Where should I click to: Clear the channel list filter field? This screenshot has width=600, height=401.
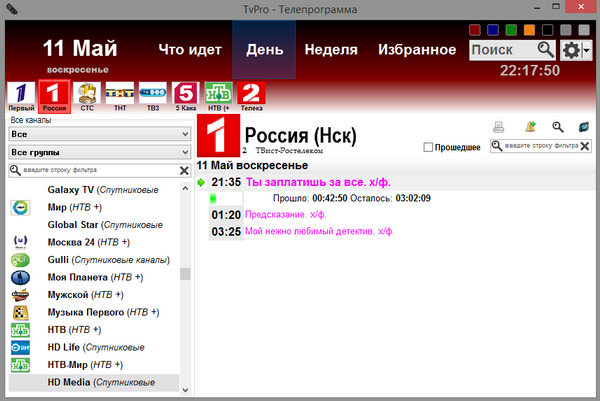click(184, 171)
